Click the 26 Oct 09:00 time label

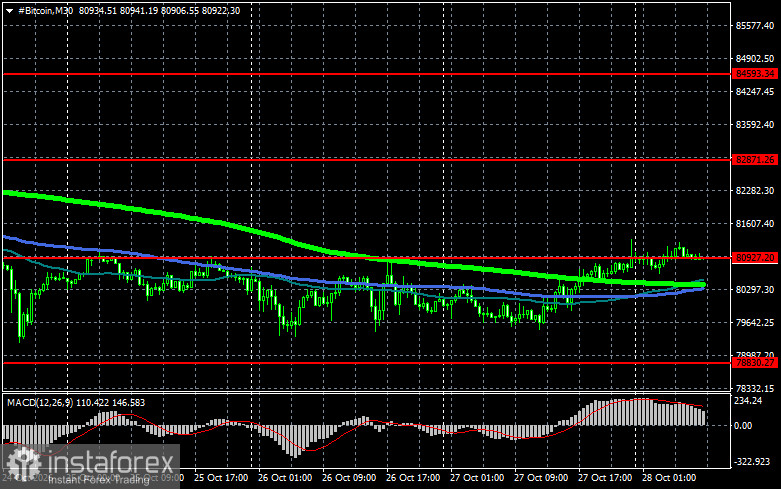(x=349, y=478)
